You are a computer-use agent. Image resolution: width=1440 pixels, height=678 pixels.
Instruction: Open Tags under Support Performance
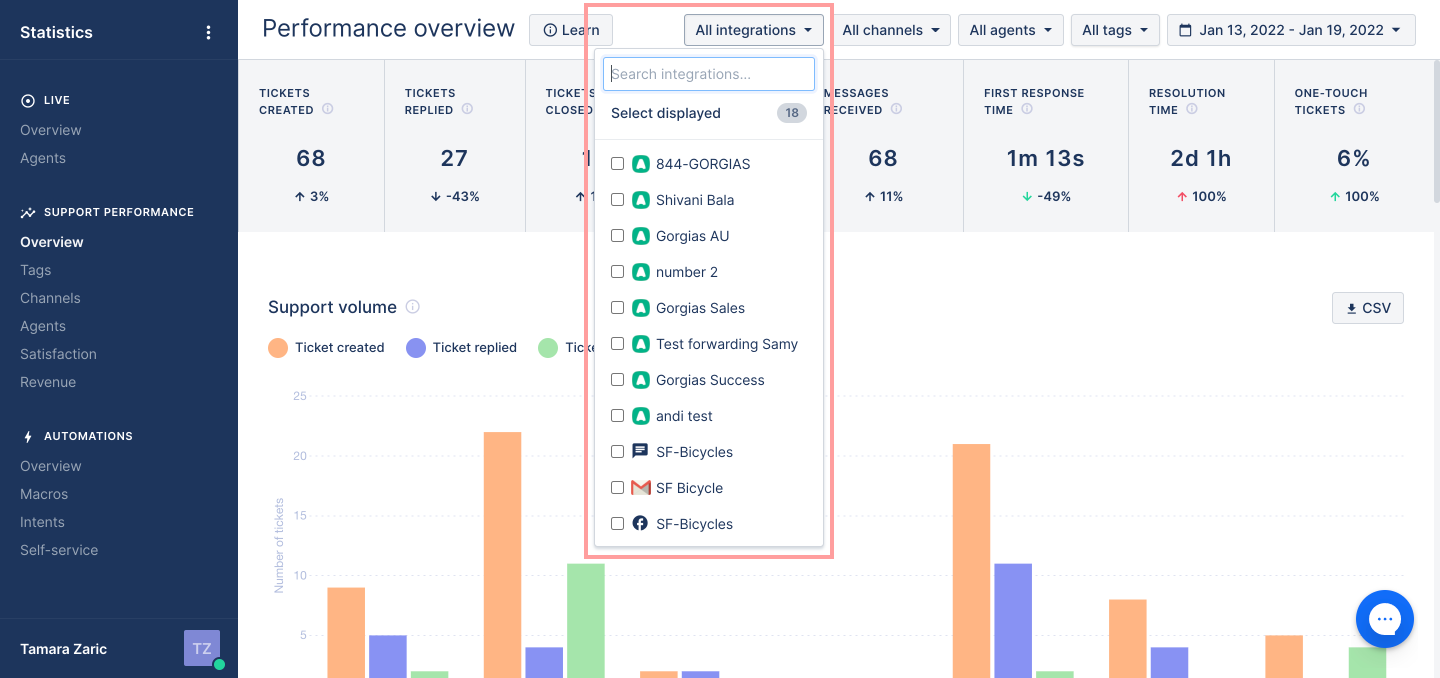[x=35, y=270]
